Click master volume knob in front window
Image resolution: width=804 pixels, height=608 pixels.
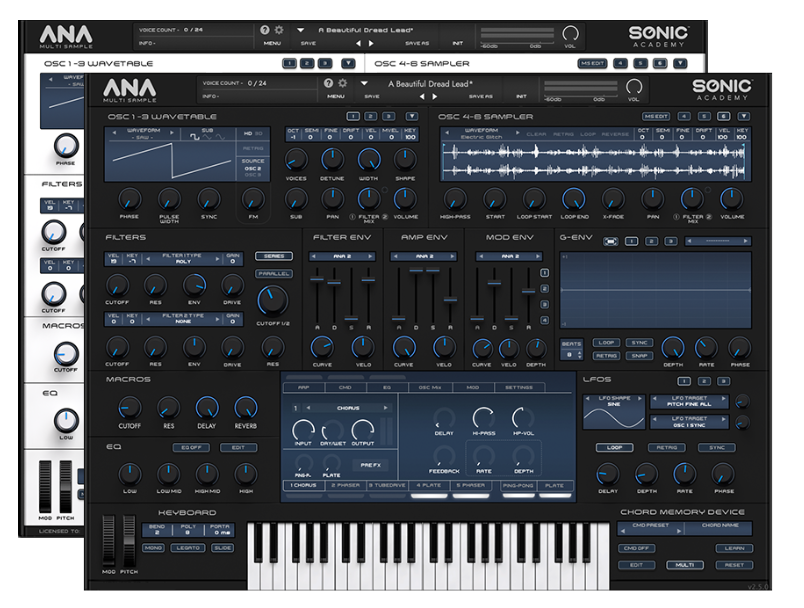634,87
